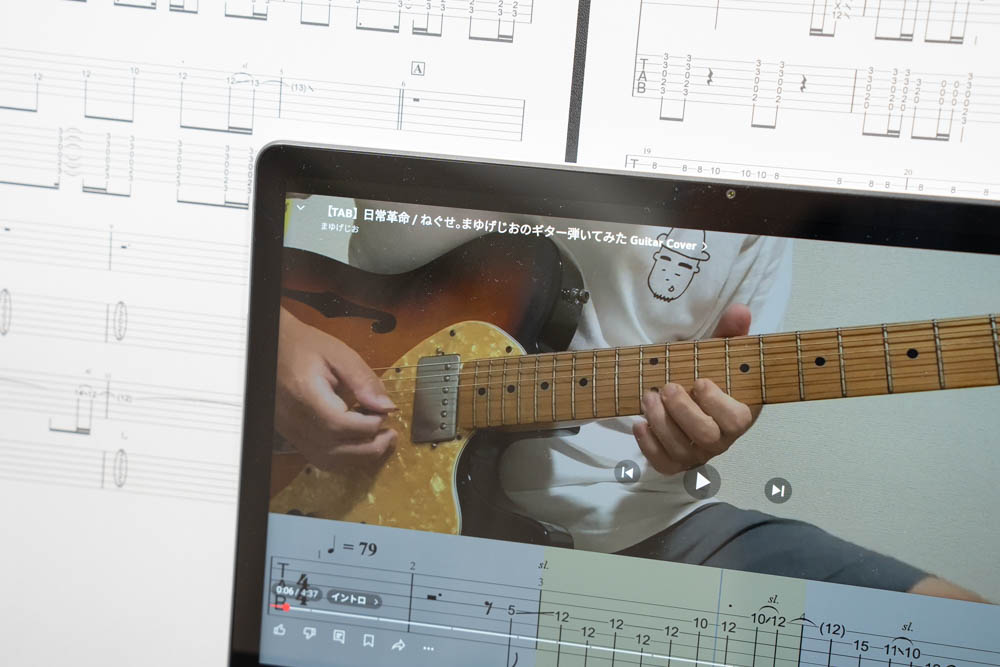1000x667 pixels.
Task: Open the comments panel icon
Action: point(339,636)
